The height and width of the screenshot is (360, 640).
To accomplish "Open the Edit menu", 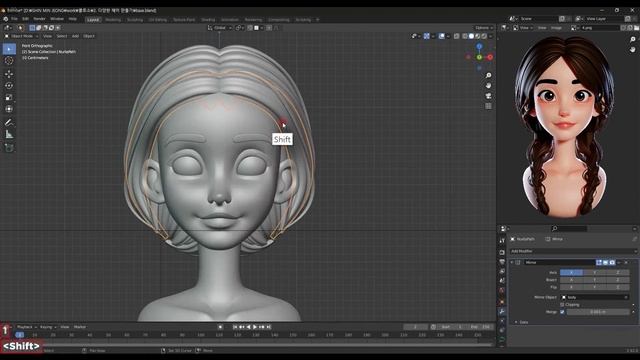I will (x=25, y=19).
